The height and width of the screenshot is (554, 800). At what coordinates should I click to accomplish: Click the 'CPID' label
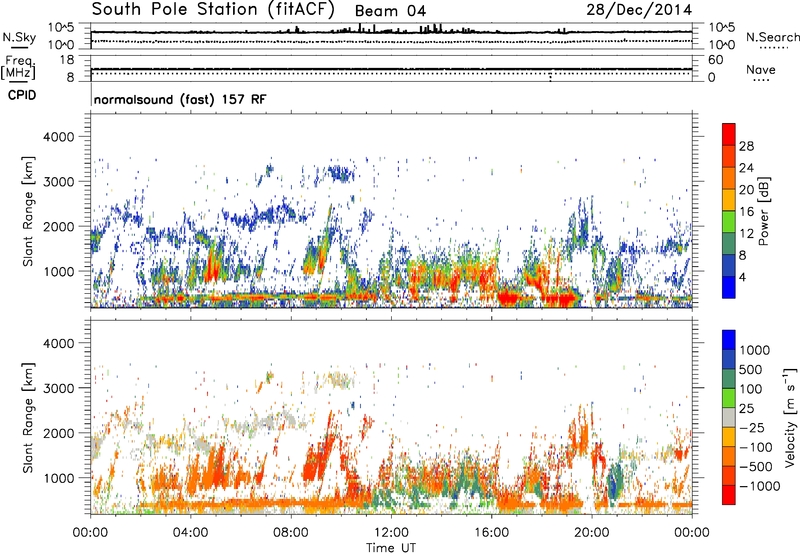[22, 95]
